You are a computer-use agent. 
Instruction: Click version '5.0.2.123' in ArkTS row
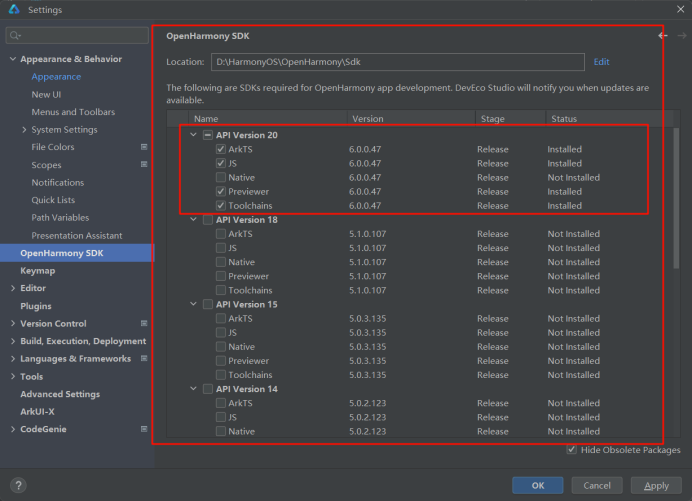(x=367, y=403)
